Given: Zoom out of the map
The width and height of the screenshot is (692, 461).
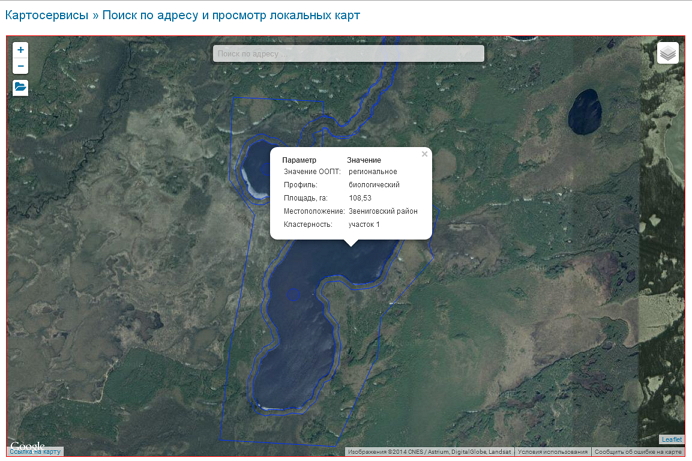Looking at the screenshot, I should pos(20,66).
